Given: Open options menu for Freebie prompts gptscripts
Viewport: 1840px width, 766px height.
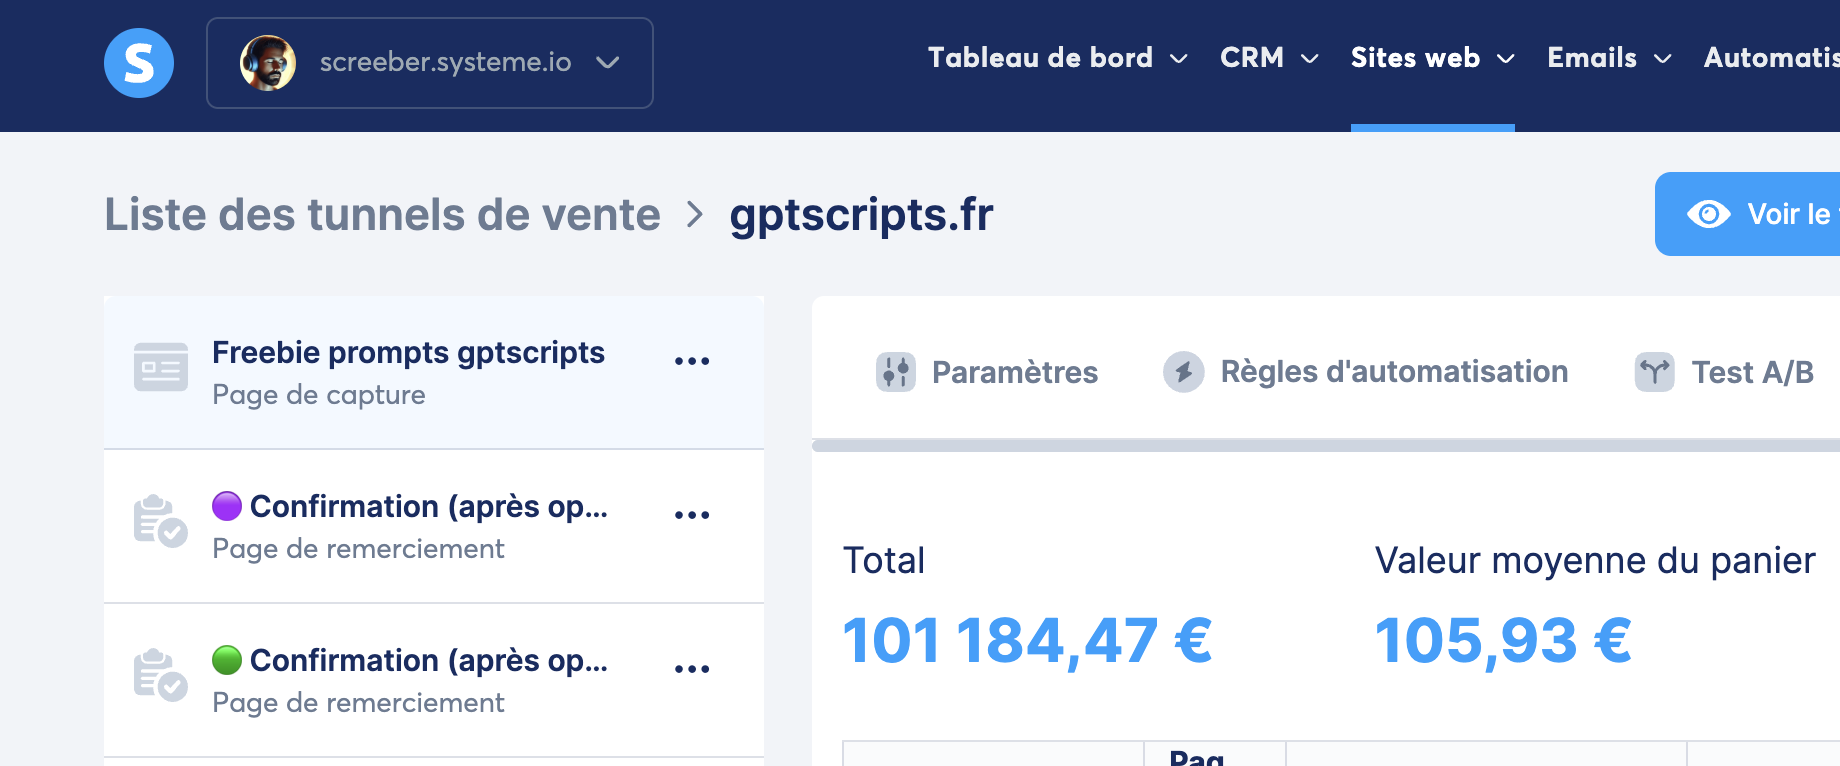Looking at the screenshot, I should (x=692, y=361).
